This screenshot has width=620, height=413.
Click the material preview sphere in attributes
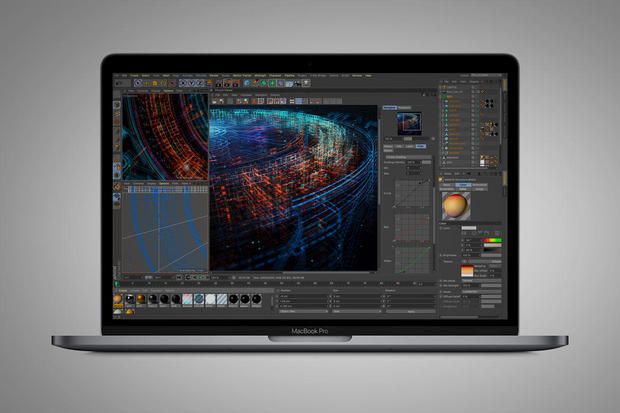(x=456, y=206)
